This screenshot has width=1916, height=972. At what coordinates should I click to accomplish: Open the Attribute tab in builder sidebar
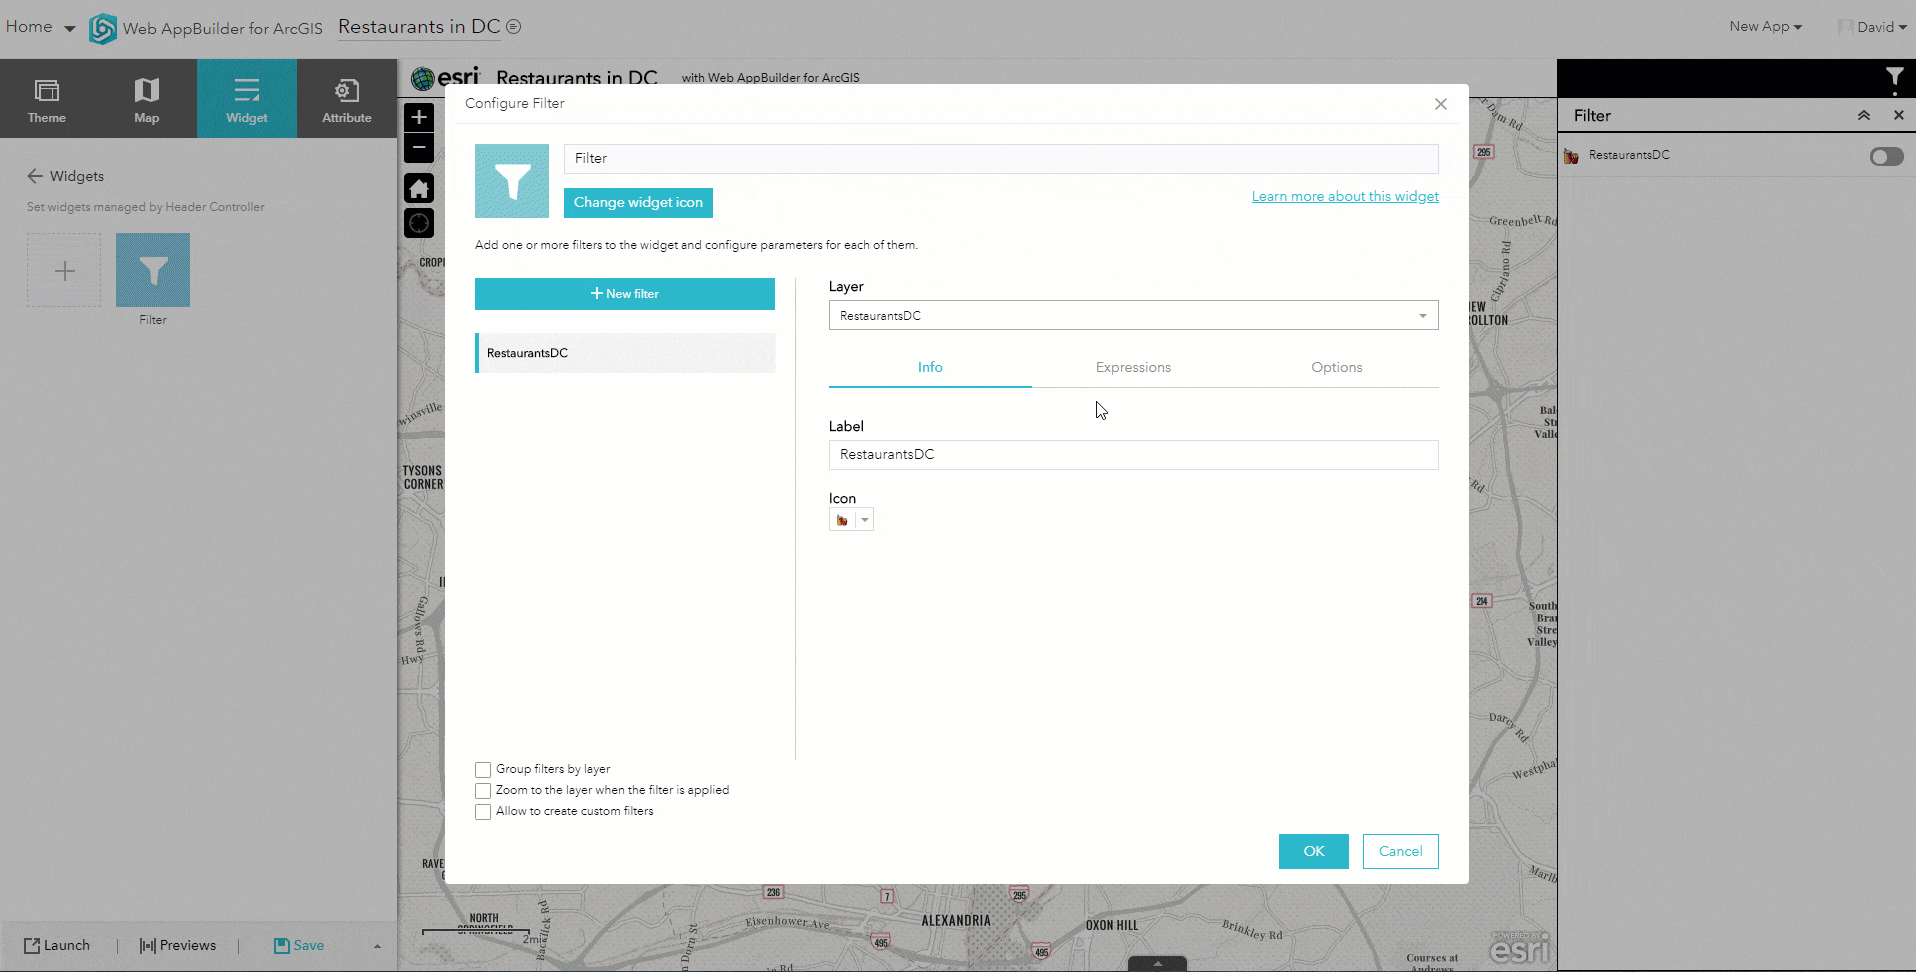347,99
